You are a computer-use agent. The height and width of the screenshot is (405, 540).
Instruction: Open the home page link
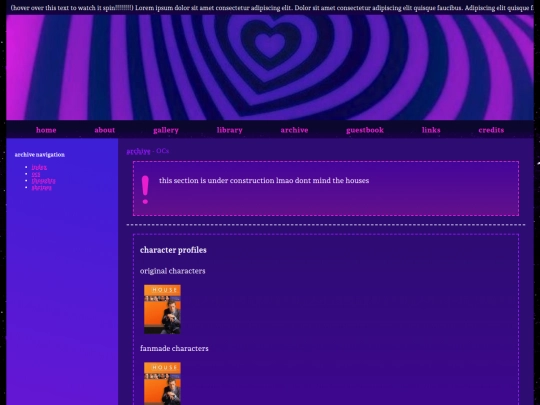[46, 130]
